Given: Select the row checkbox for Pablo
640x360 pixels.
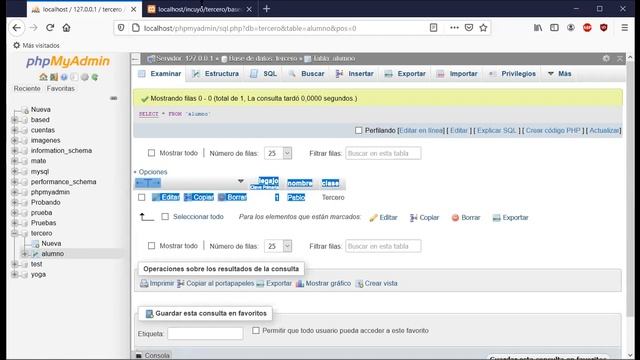Looking at the screenshot, I should pos(142,198).
